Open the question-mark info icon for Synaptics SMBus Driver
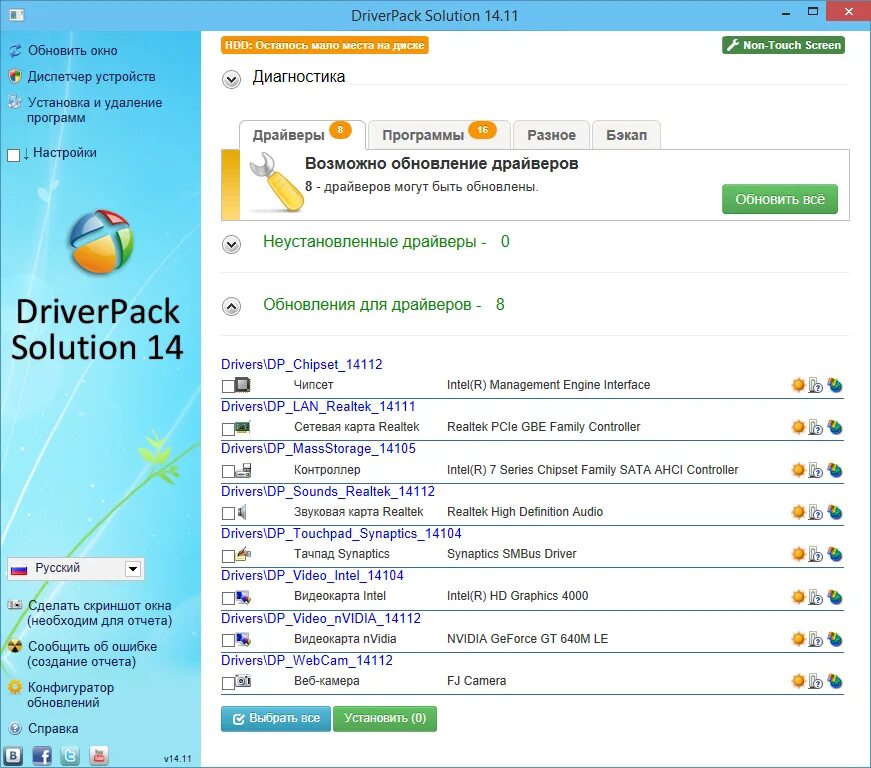The height and width of the screenshot is (768, 871). (815, 554)
